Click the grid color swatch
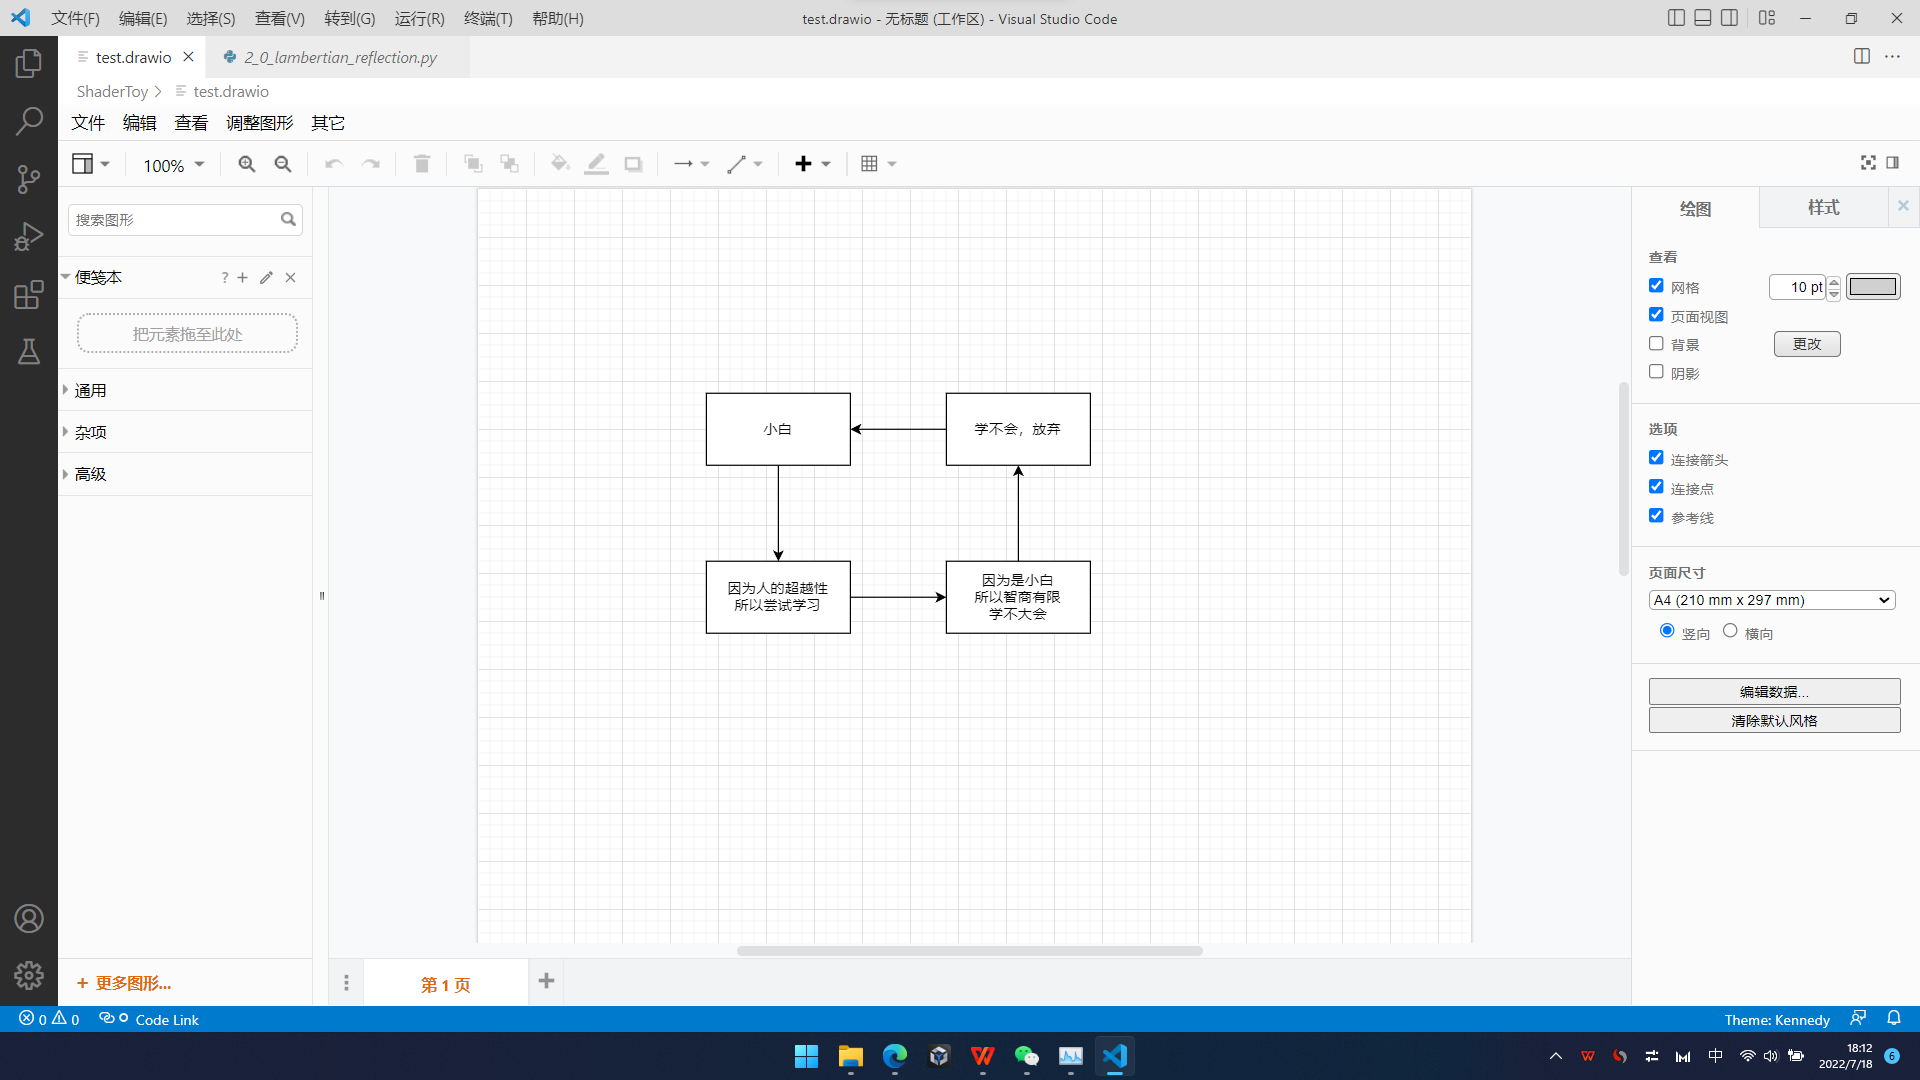The height and width of the screenshot is (1080, 1920). click(1872, 287)
